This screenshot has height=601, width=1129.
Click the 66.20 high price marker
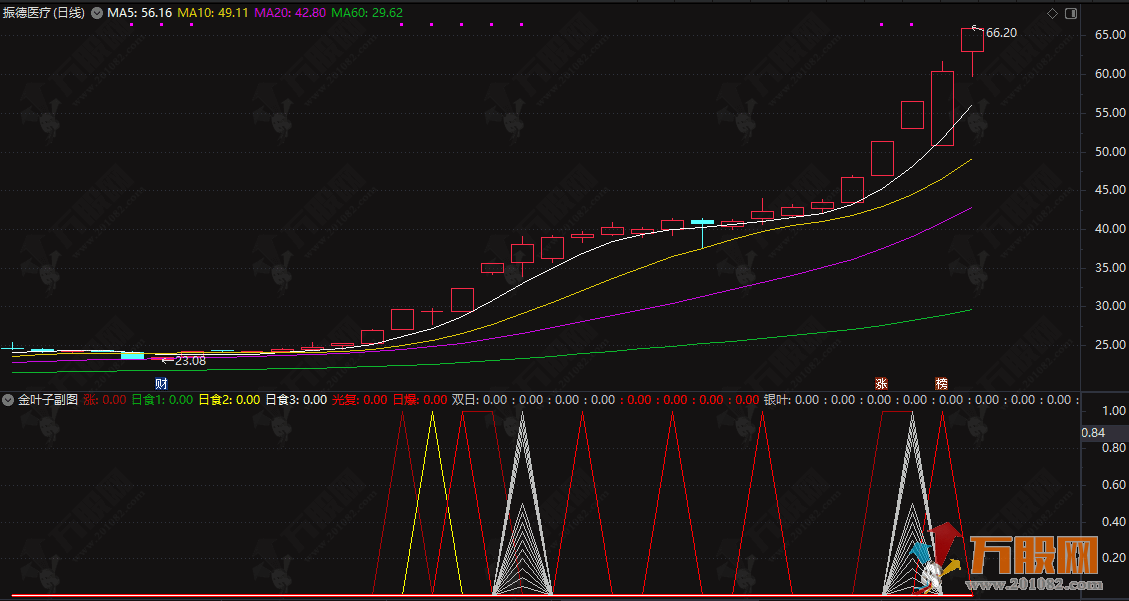(1001, 33)
